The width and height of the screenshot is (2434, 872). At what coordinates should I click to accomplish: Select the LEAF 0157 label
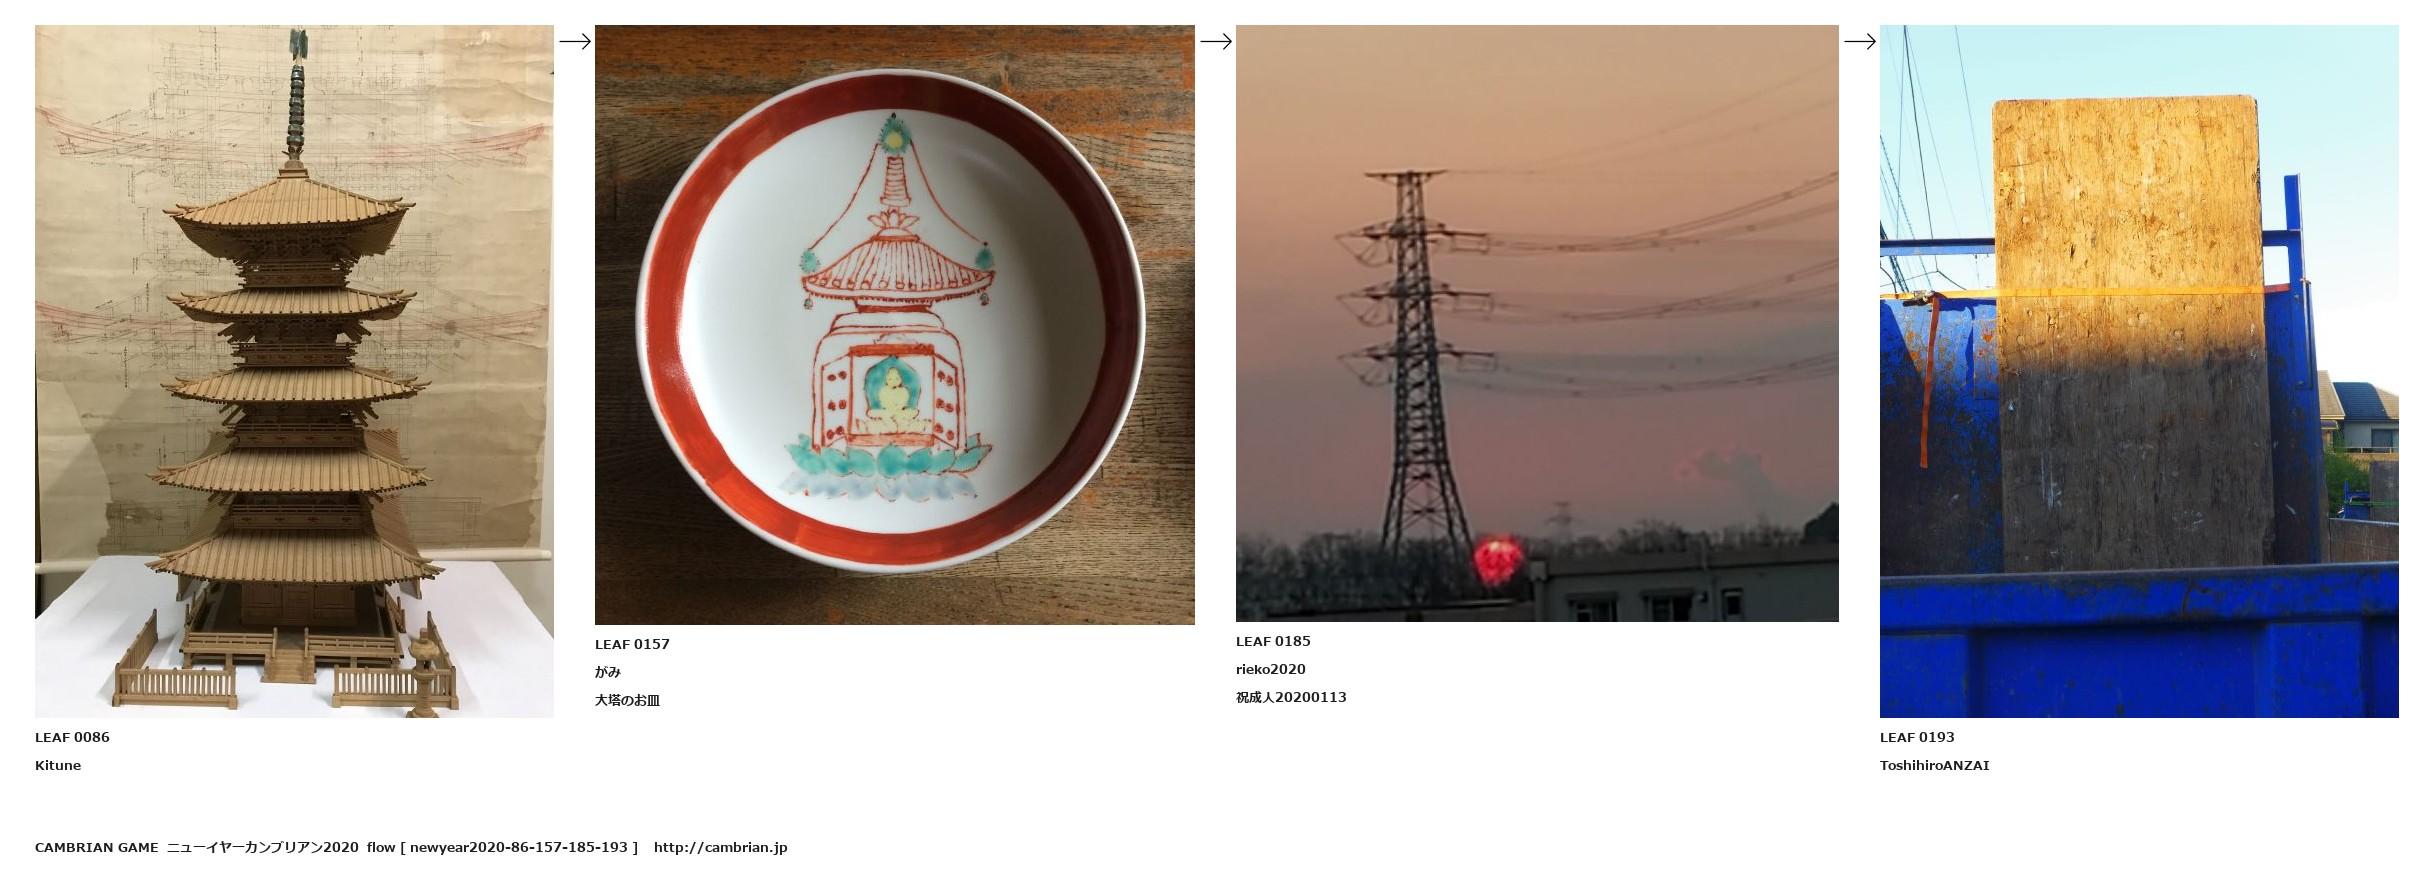coord(632,644)
